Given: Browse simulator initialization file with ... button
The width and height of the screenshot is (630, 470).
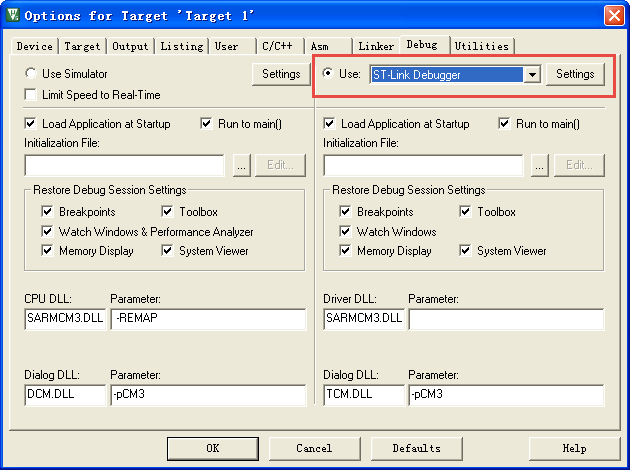Looking at the screenshot, I should [x=241, y=165].
